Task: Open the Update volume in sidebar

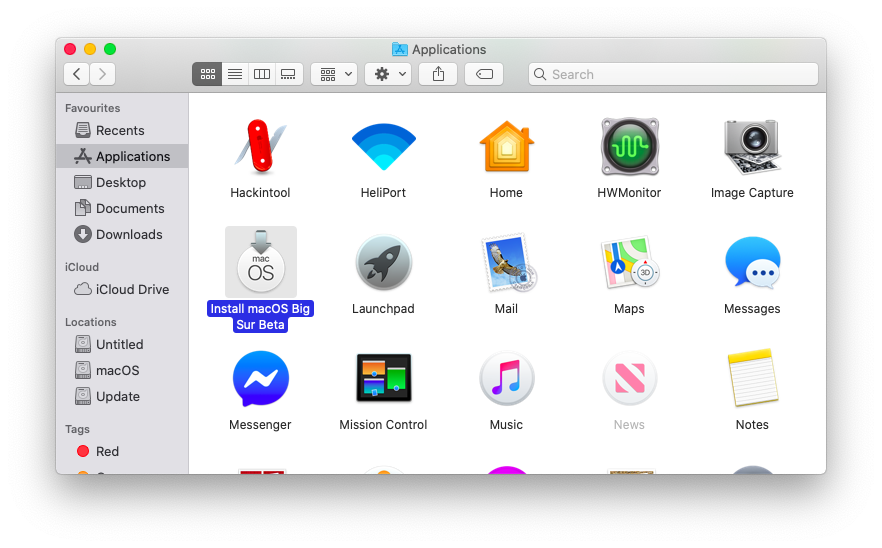Action: click(122, 396)
